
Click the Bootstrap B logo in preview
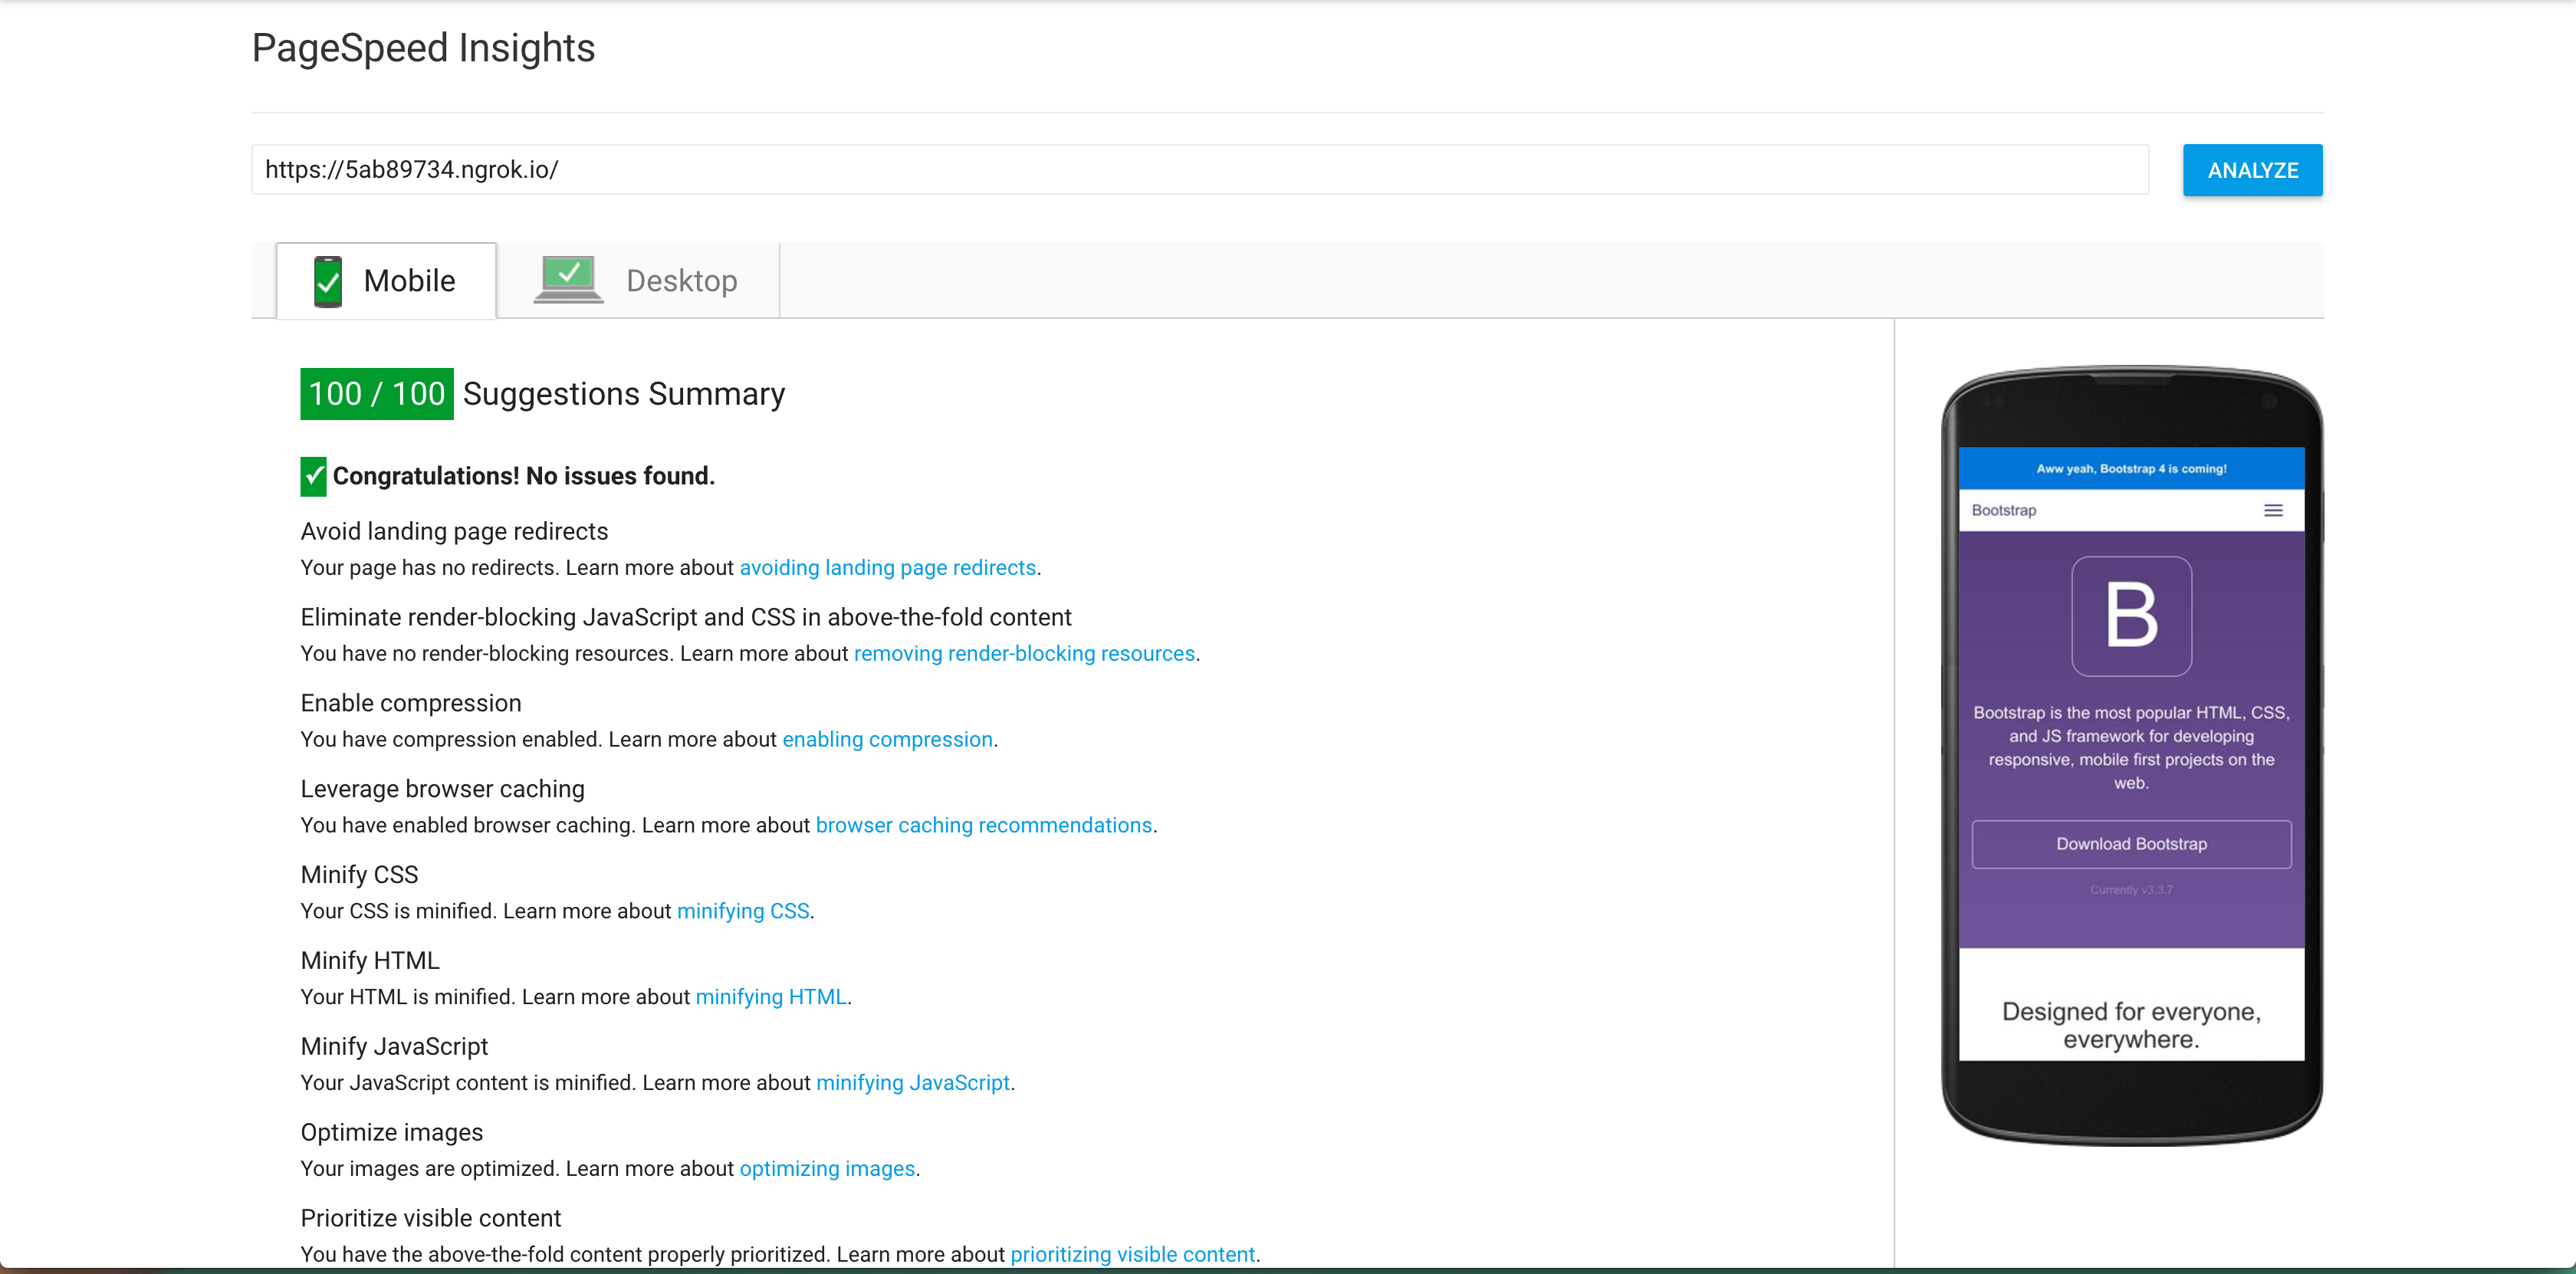click(2131, 616)
